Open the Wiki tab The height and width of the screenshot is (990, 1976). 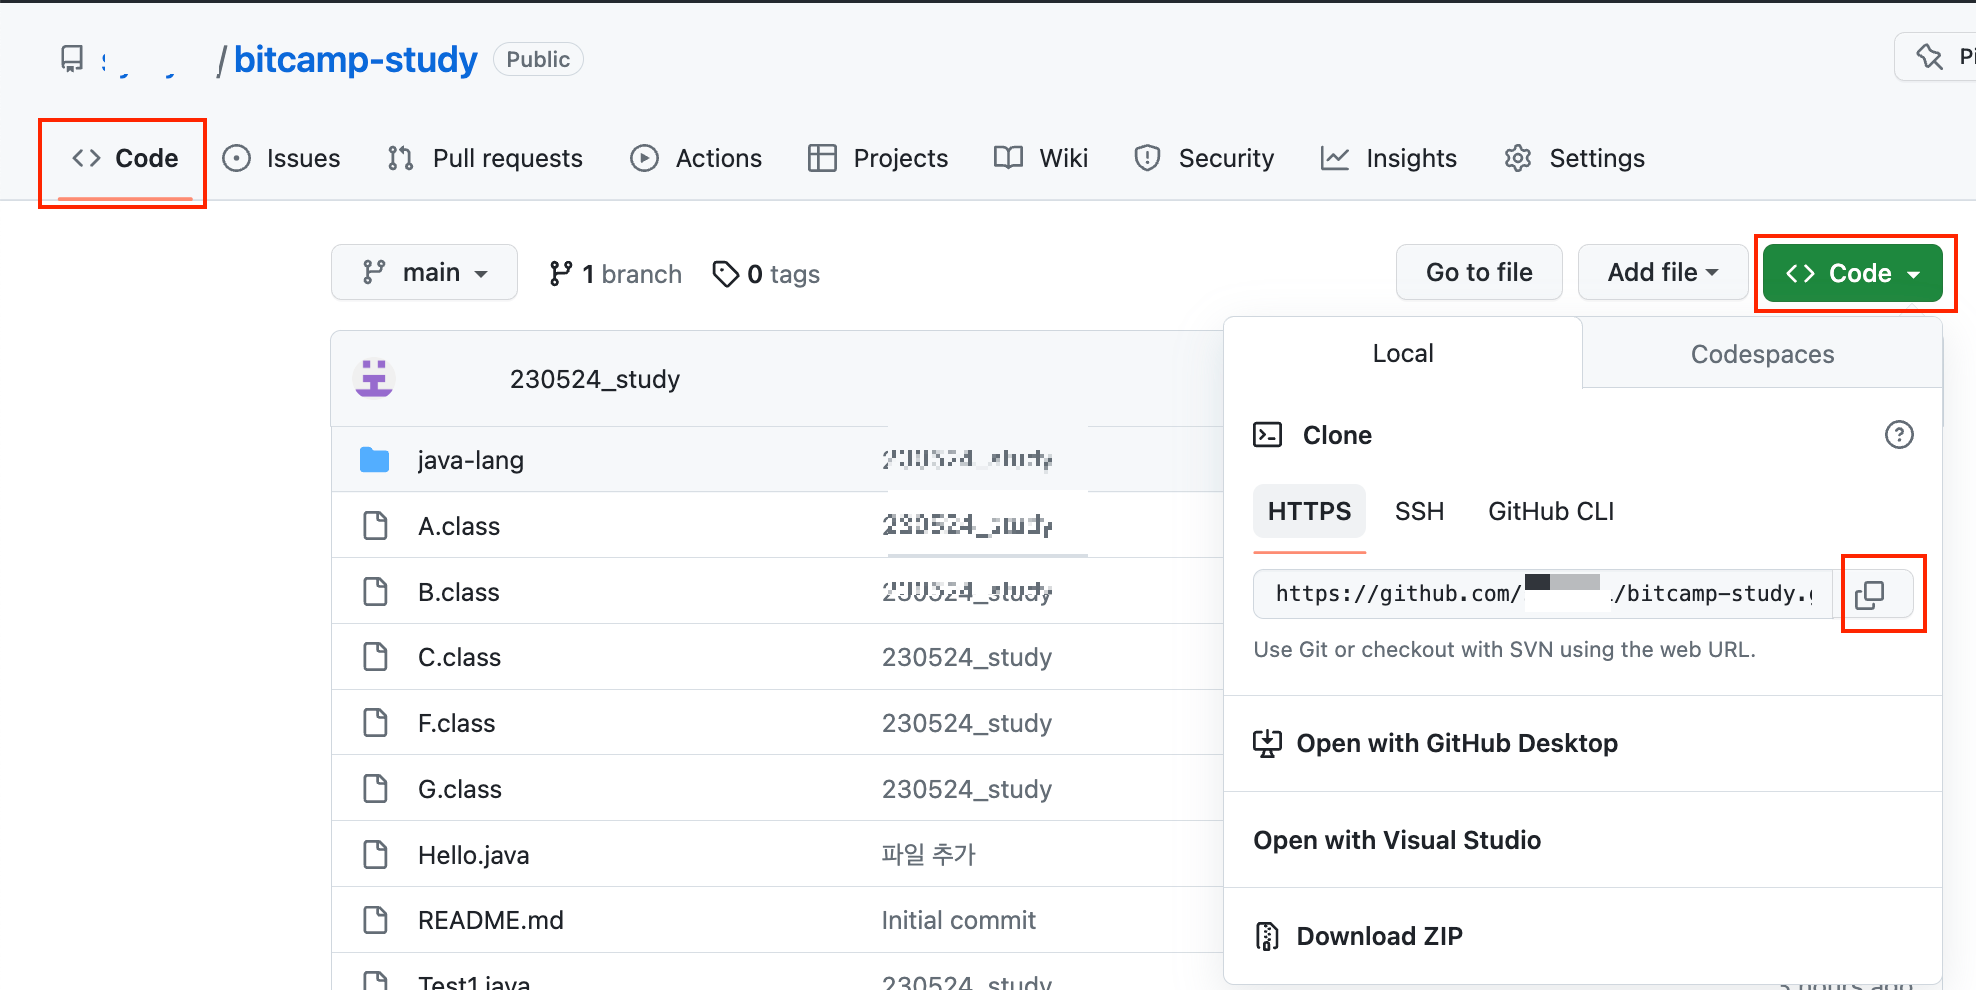pos(1041,158)
